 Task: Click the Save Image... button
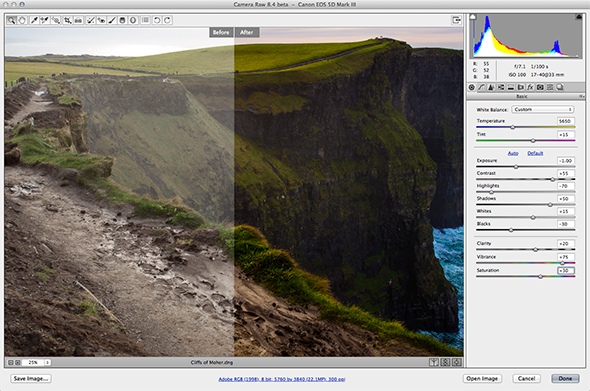tap(31, 379)
